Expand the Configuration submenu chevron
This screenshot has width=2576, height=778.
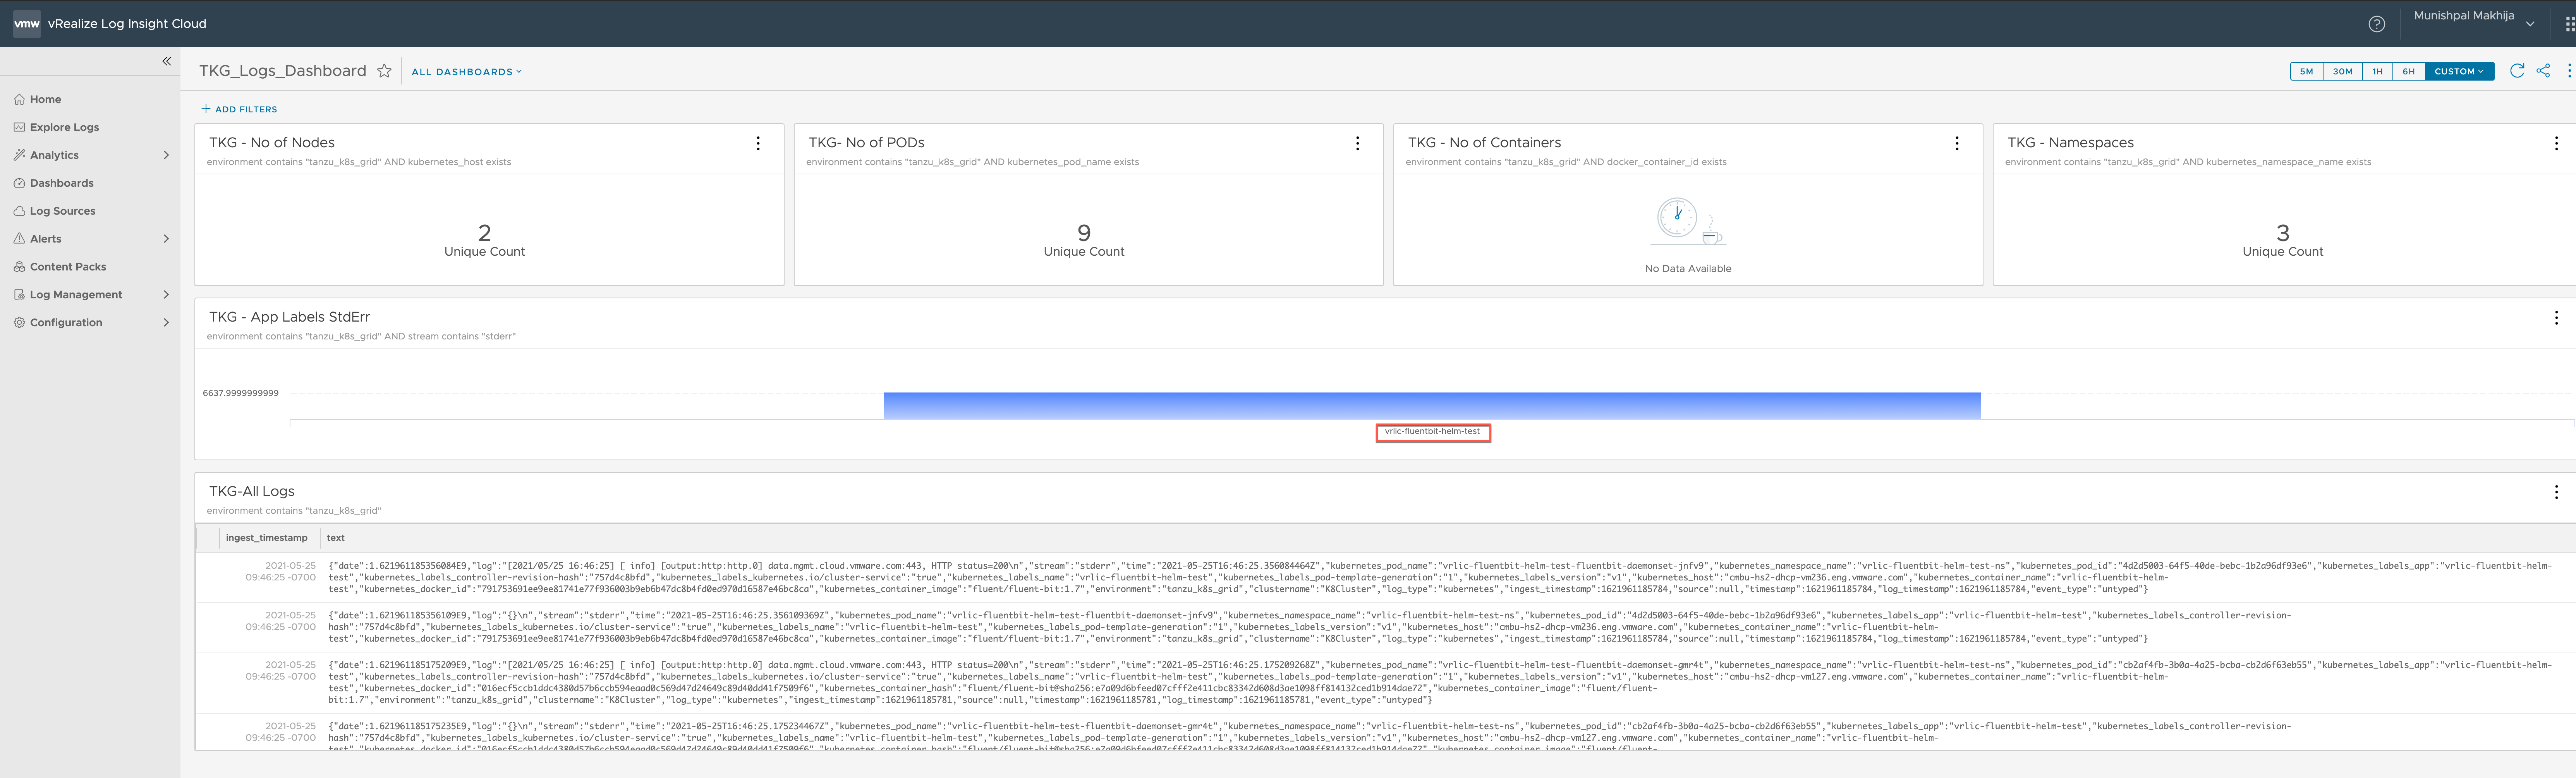(x=166, y=323)
